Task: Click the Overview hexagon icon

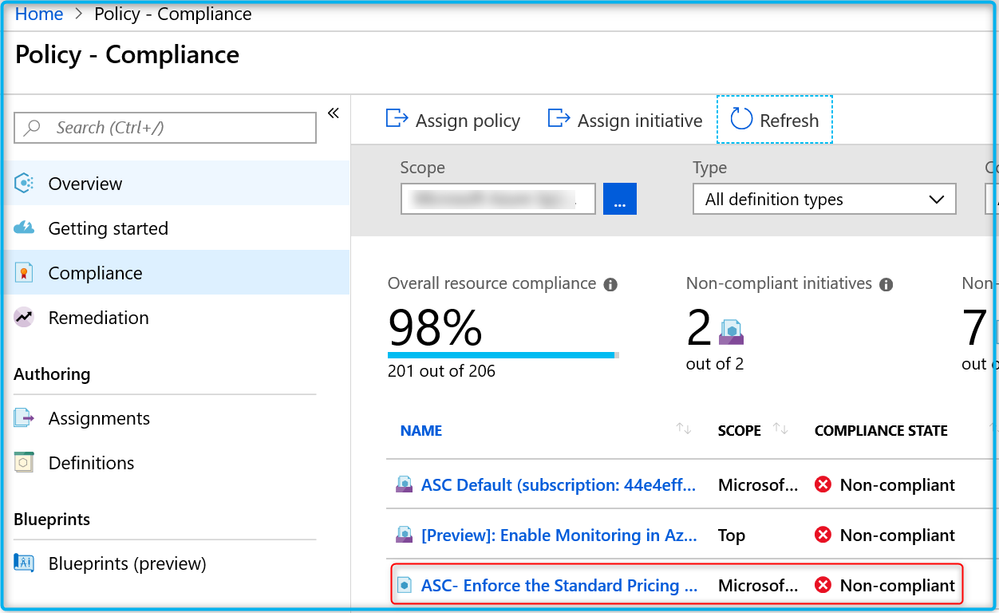Action: click(x=24, y=184)
